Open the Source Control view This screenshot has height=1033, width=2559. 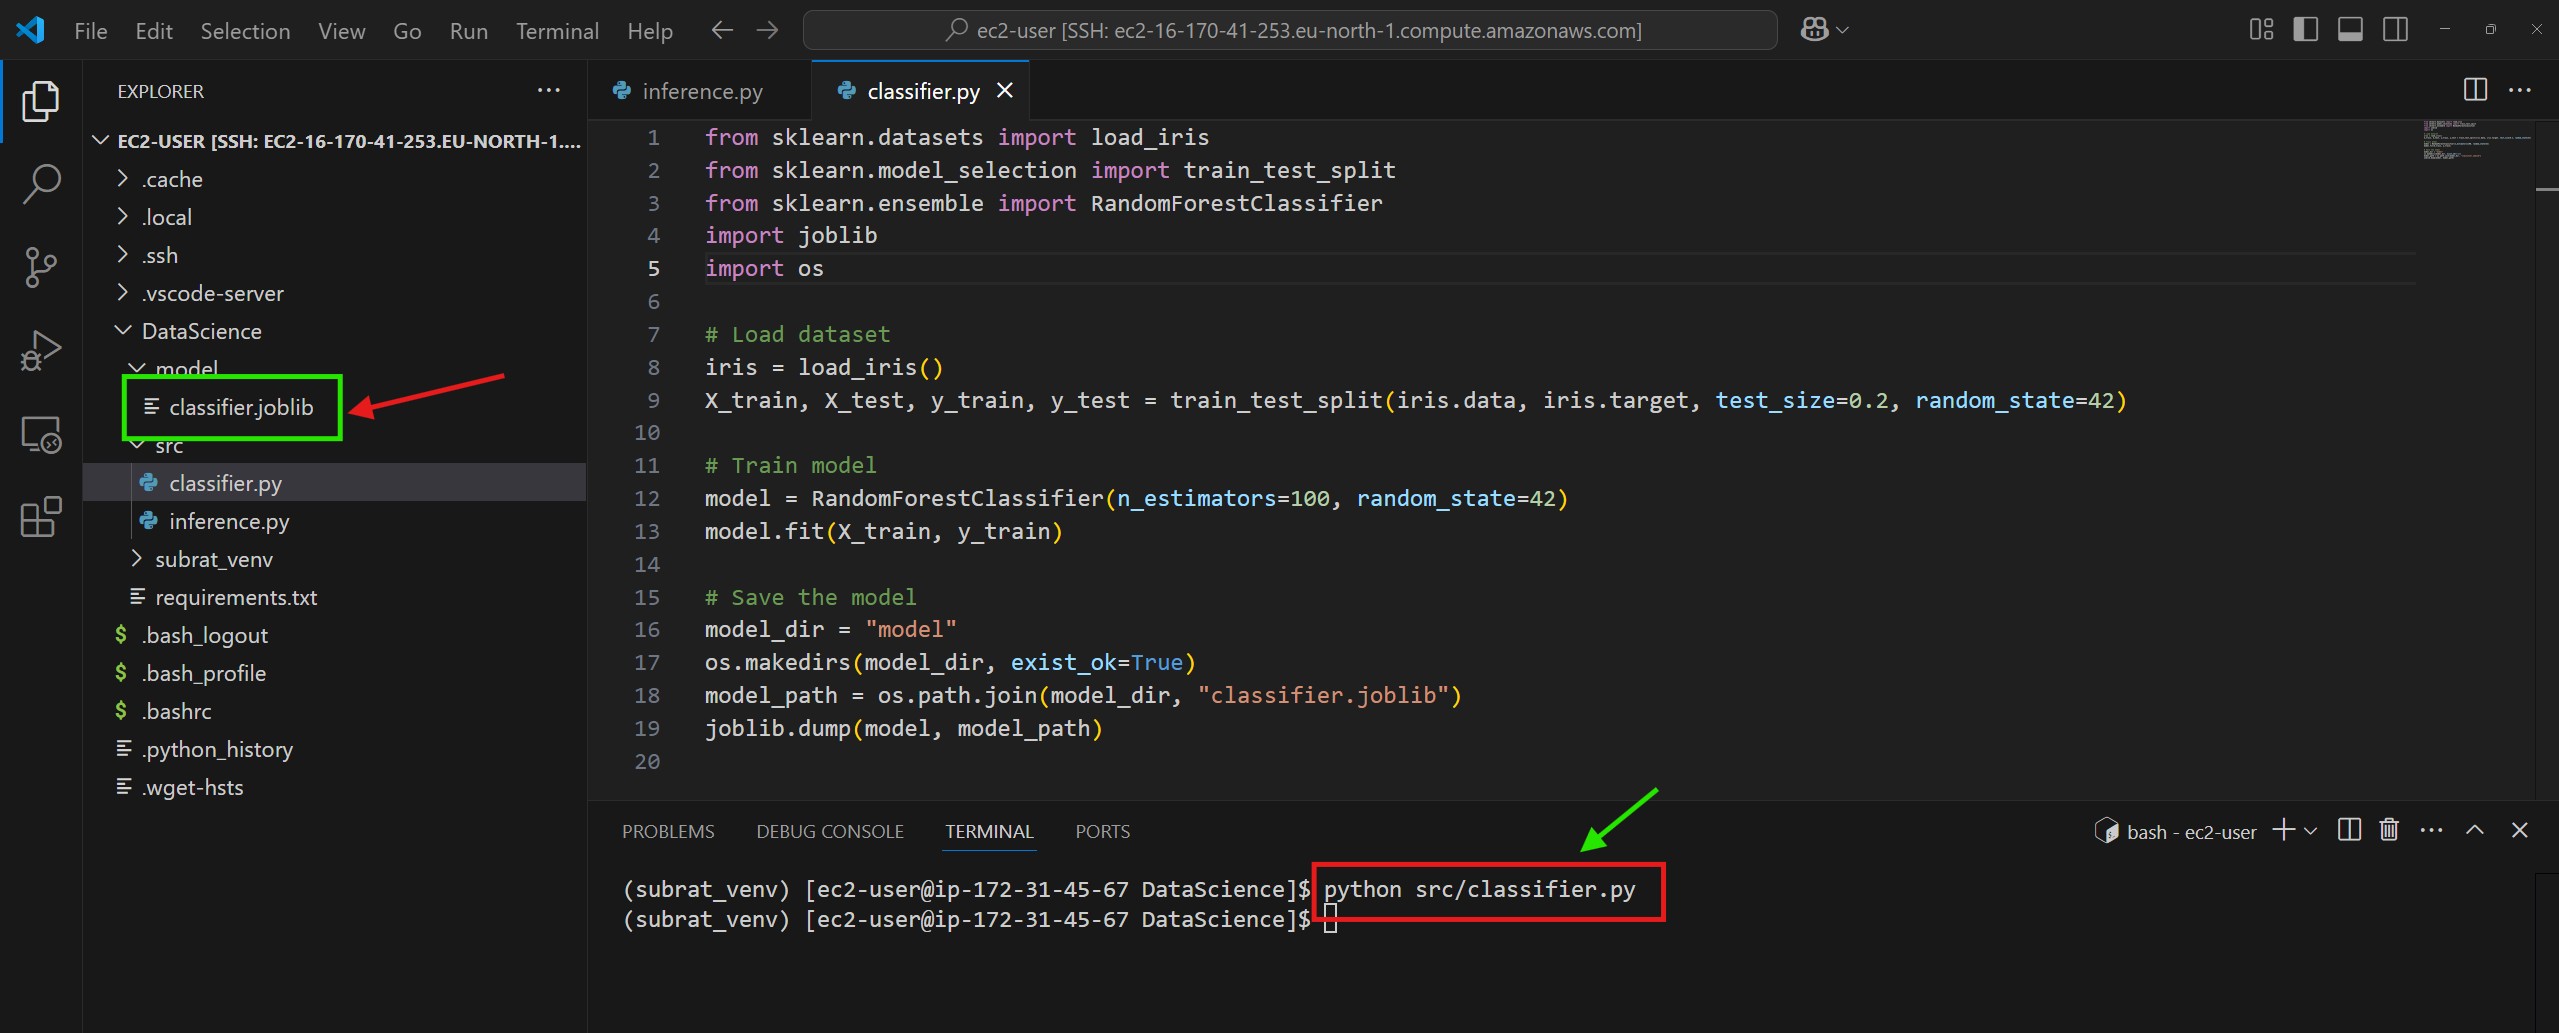pos(41,267)
